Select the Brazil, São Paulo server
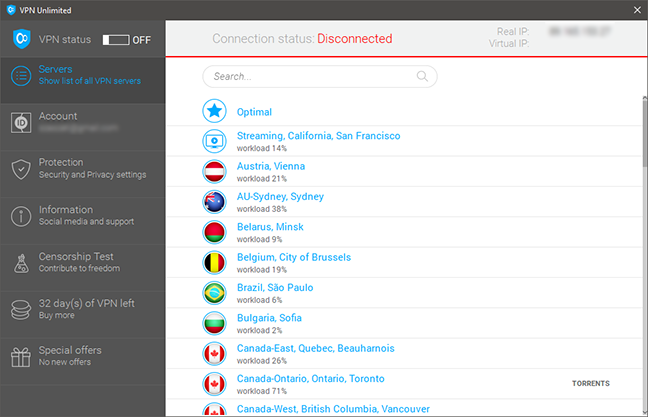This screenshot has width=648, height=417. tap(406, 293)
